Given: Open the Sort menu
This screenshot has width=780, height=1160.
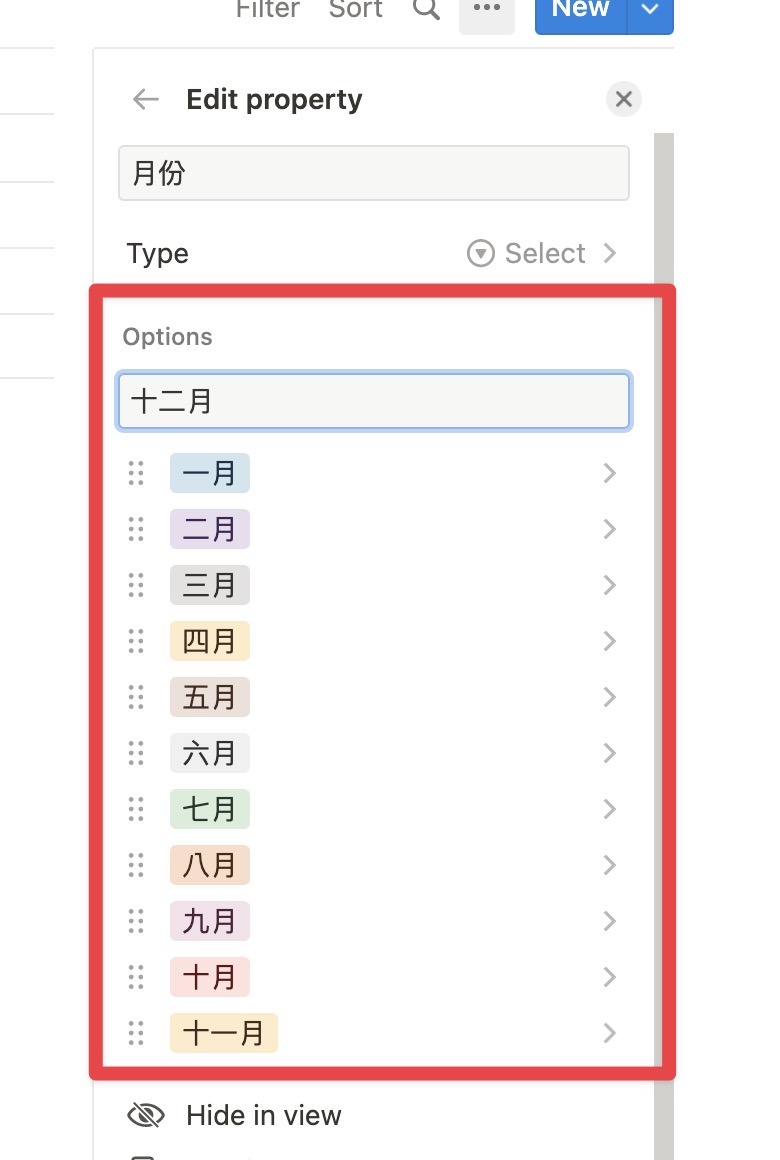Looking at the screenshot, I should click(x=355, y=9).
